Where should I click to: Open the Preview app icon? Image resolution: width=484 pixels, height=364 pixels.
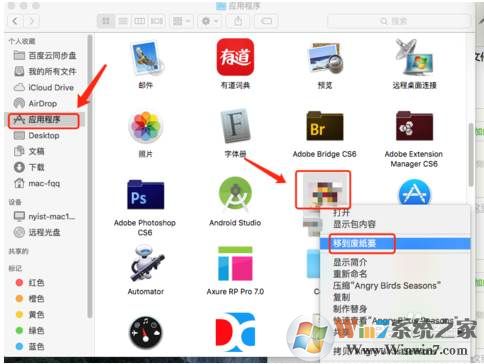coord(325,58)
